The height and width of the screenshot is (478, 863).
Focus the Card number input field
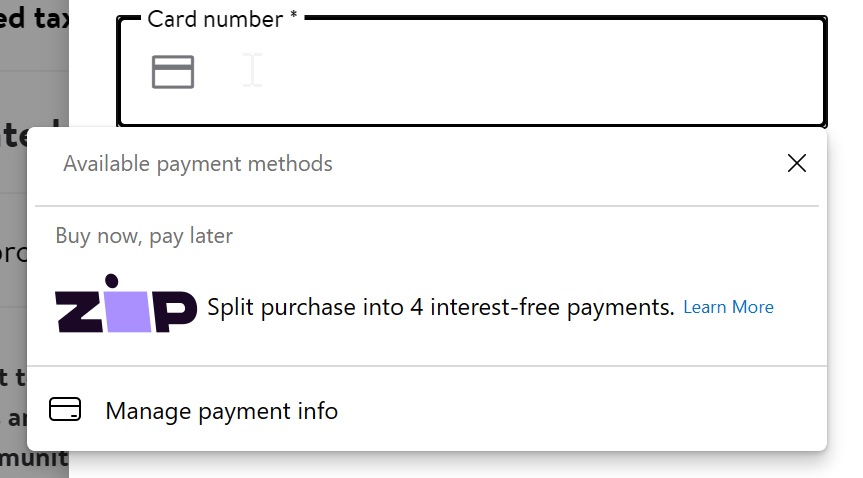tap(472, 72)
